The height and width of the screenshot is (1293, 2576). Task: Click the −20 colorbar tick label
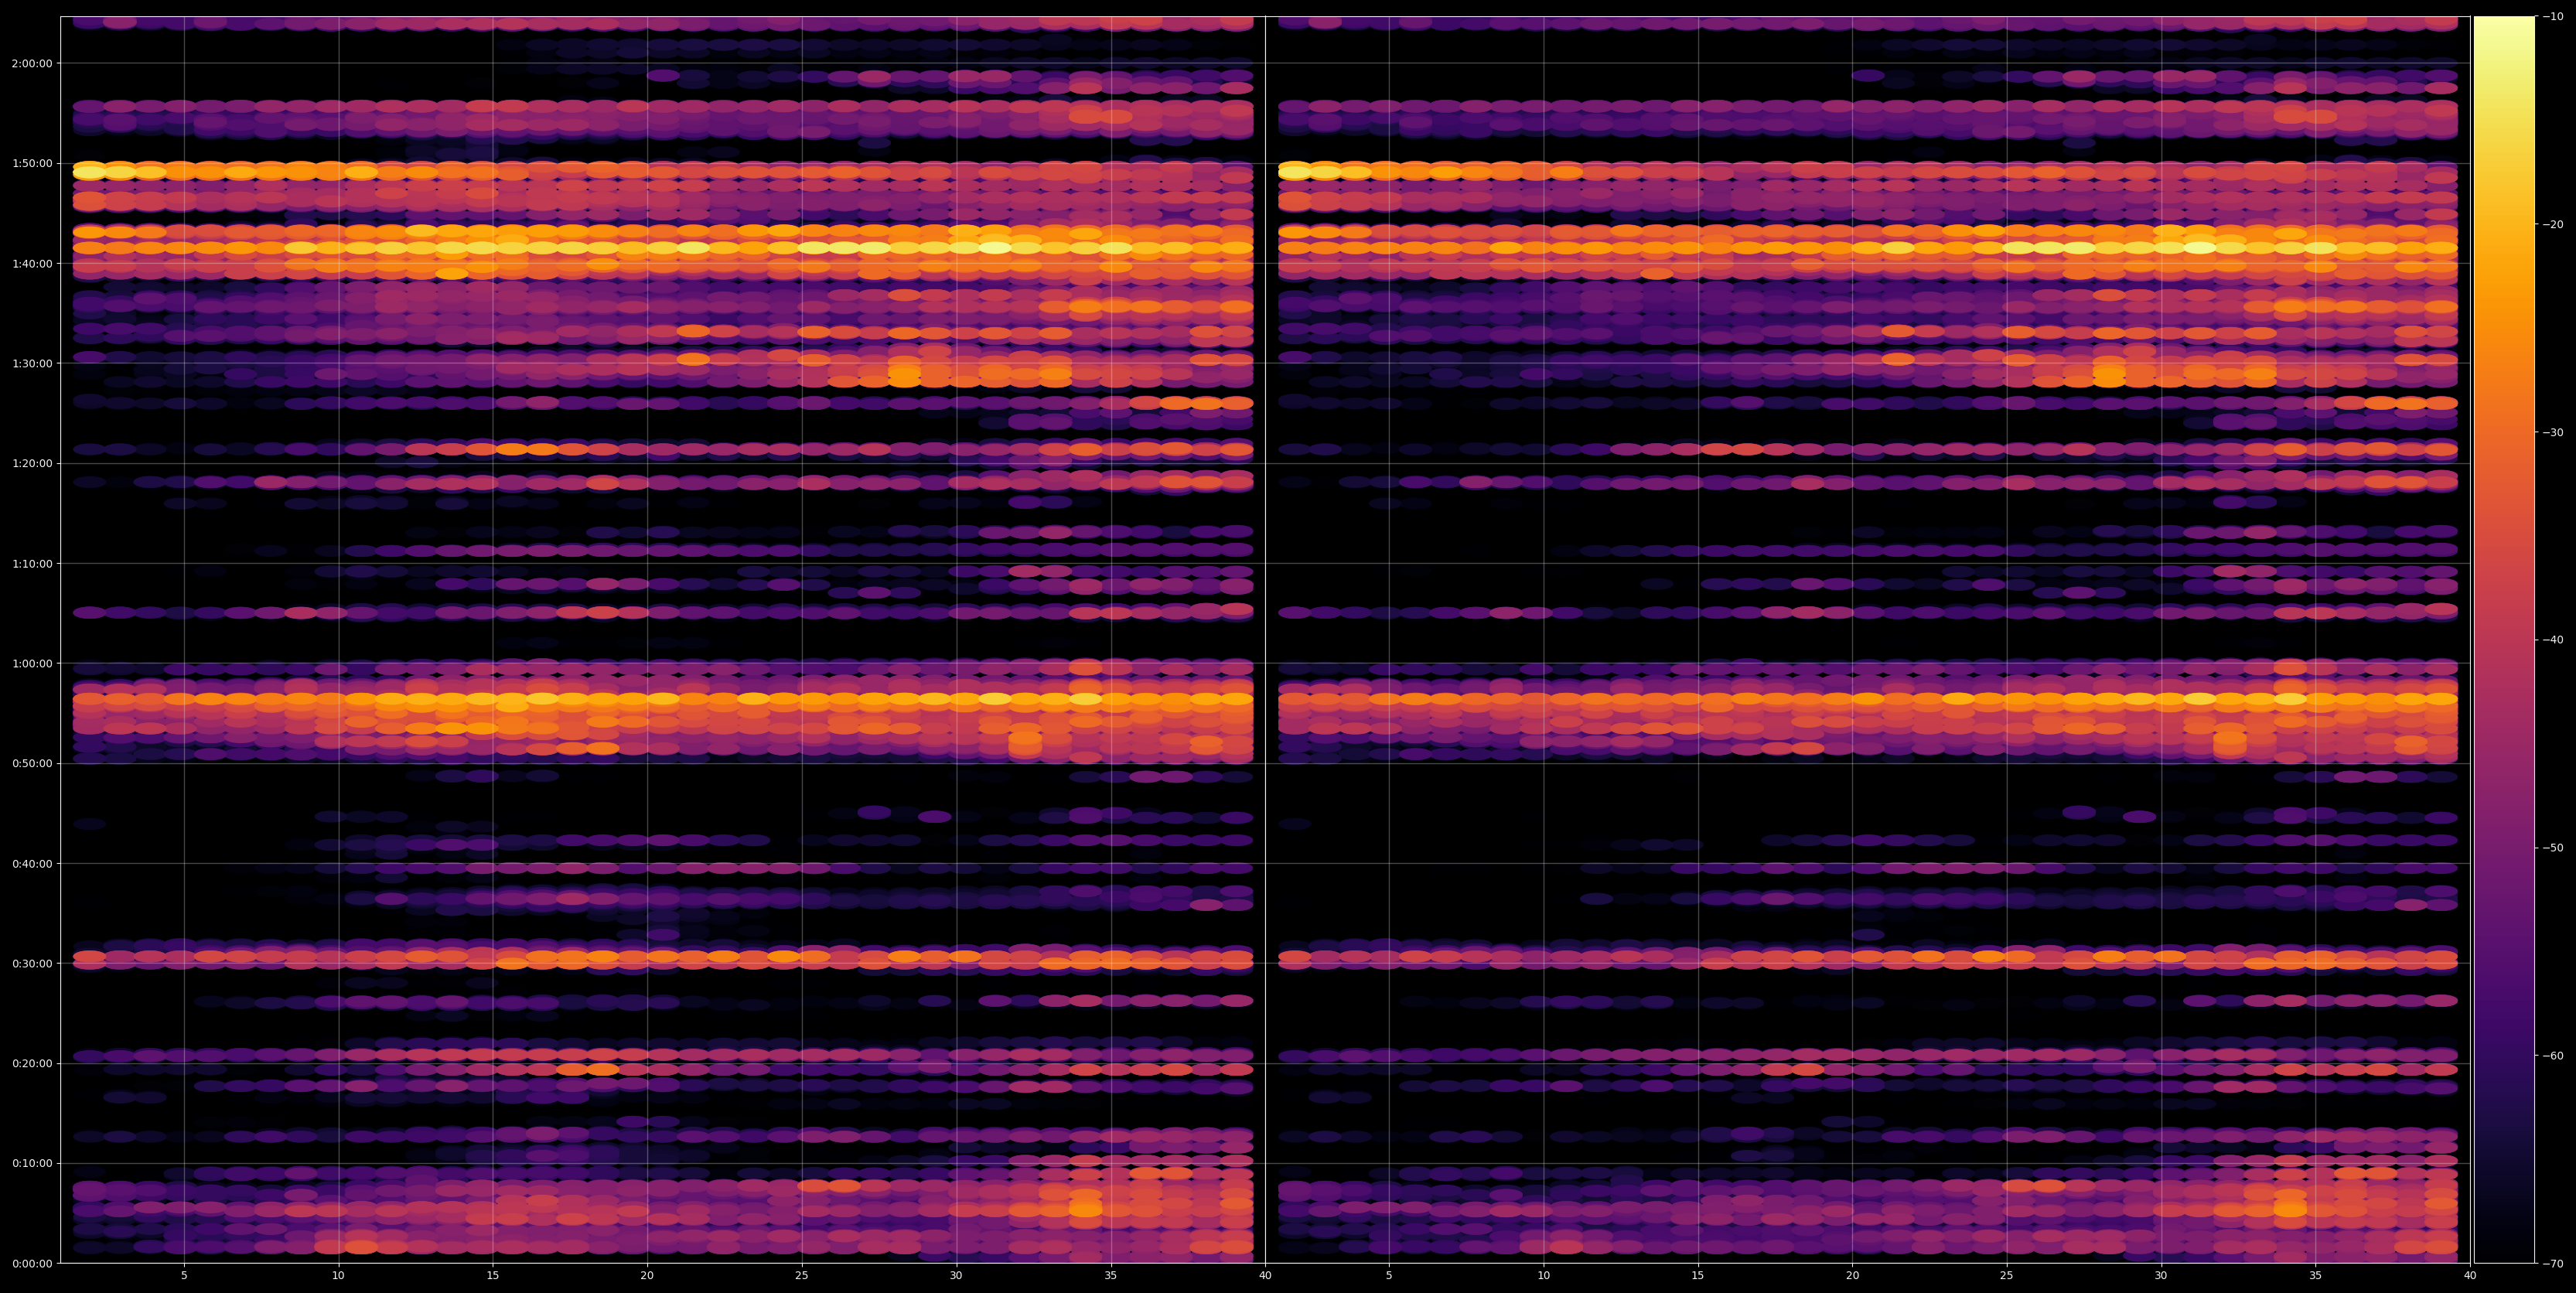pyautogui.click(x=2553, y=224)
